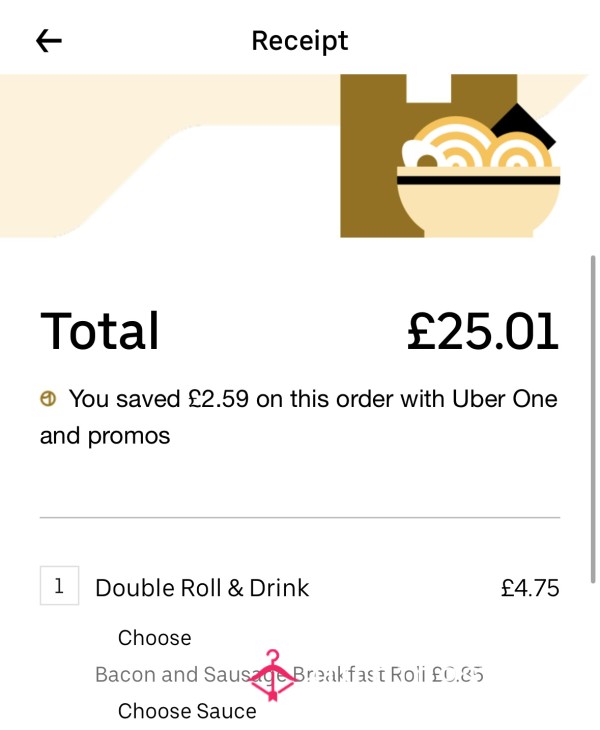Click the vertical scrollbar thumb
Image resolution: width=600 pixels, height=730 pixels.
pyautogui.click(x=593, y=419)
